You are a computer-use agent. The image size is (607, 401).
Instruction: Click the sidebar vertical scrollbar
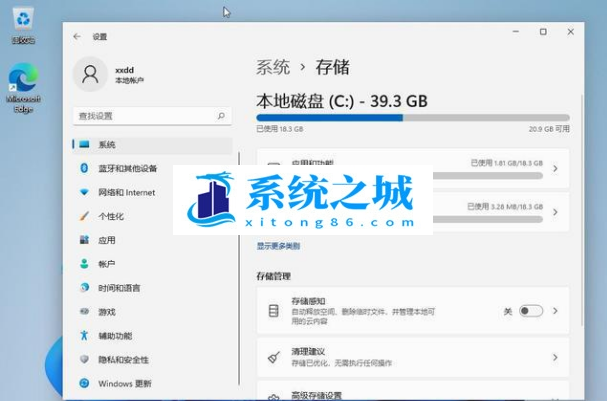pos(239,267)
